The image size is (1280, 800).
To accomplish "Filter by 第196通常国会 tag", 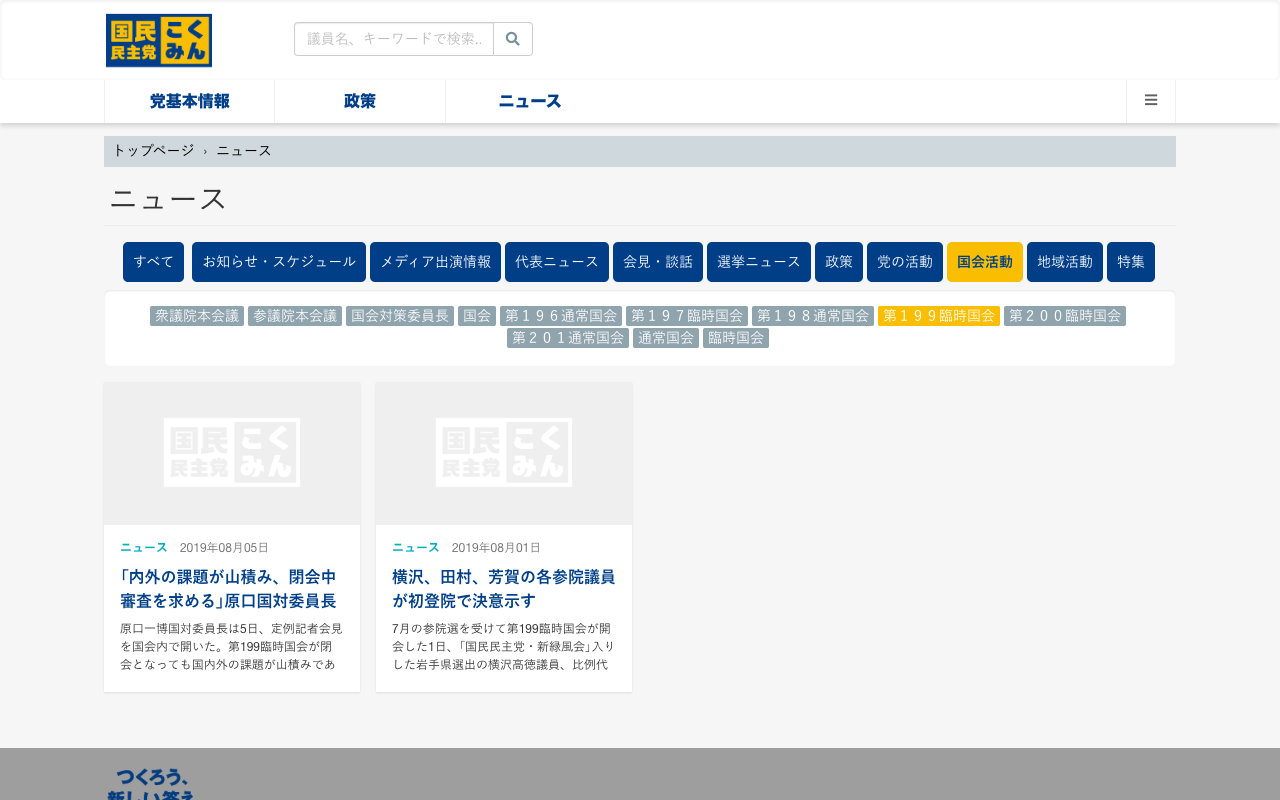I will [561, 316].
